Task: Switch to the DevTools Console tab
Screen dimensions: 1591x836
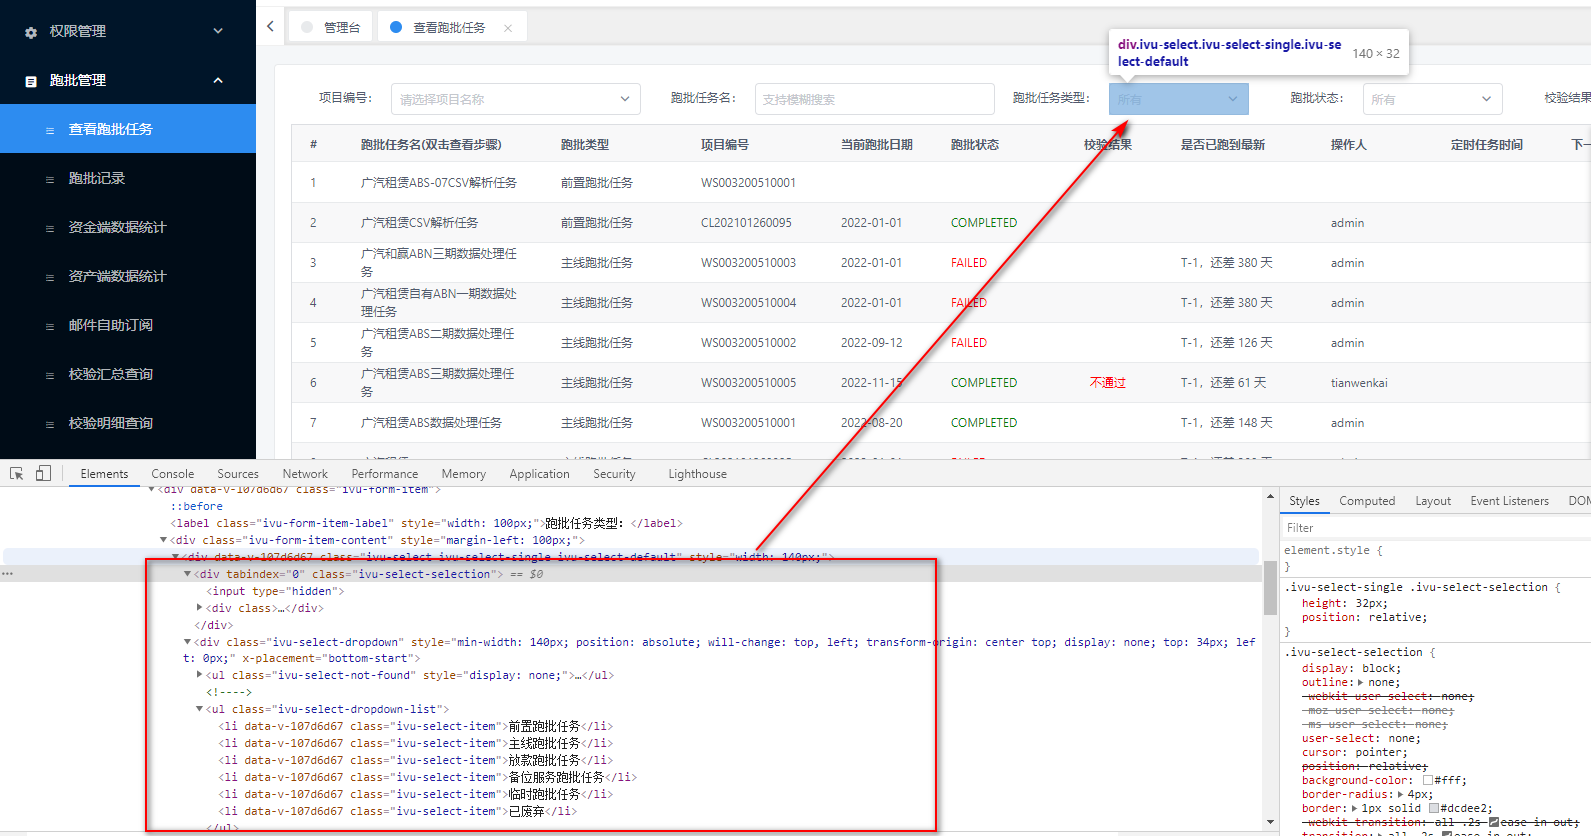Action: 173,474
